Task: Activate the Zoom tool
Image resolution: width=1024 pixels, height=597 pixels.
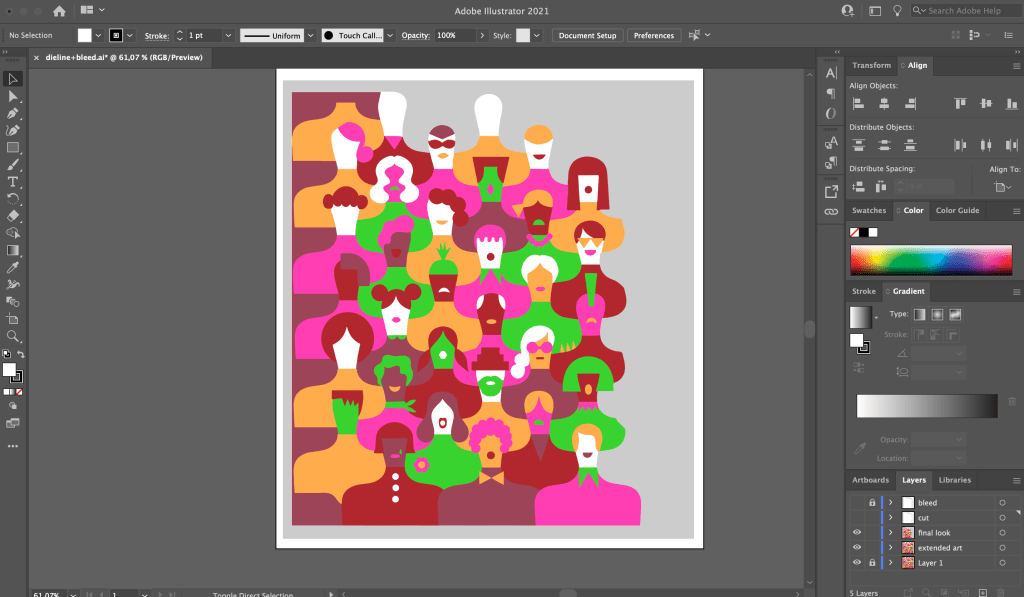Action: [x=13, y=336]
